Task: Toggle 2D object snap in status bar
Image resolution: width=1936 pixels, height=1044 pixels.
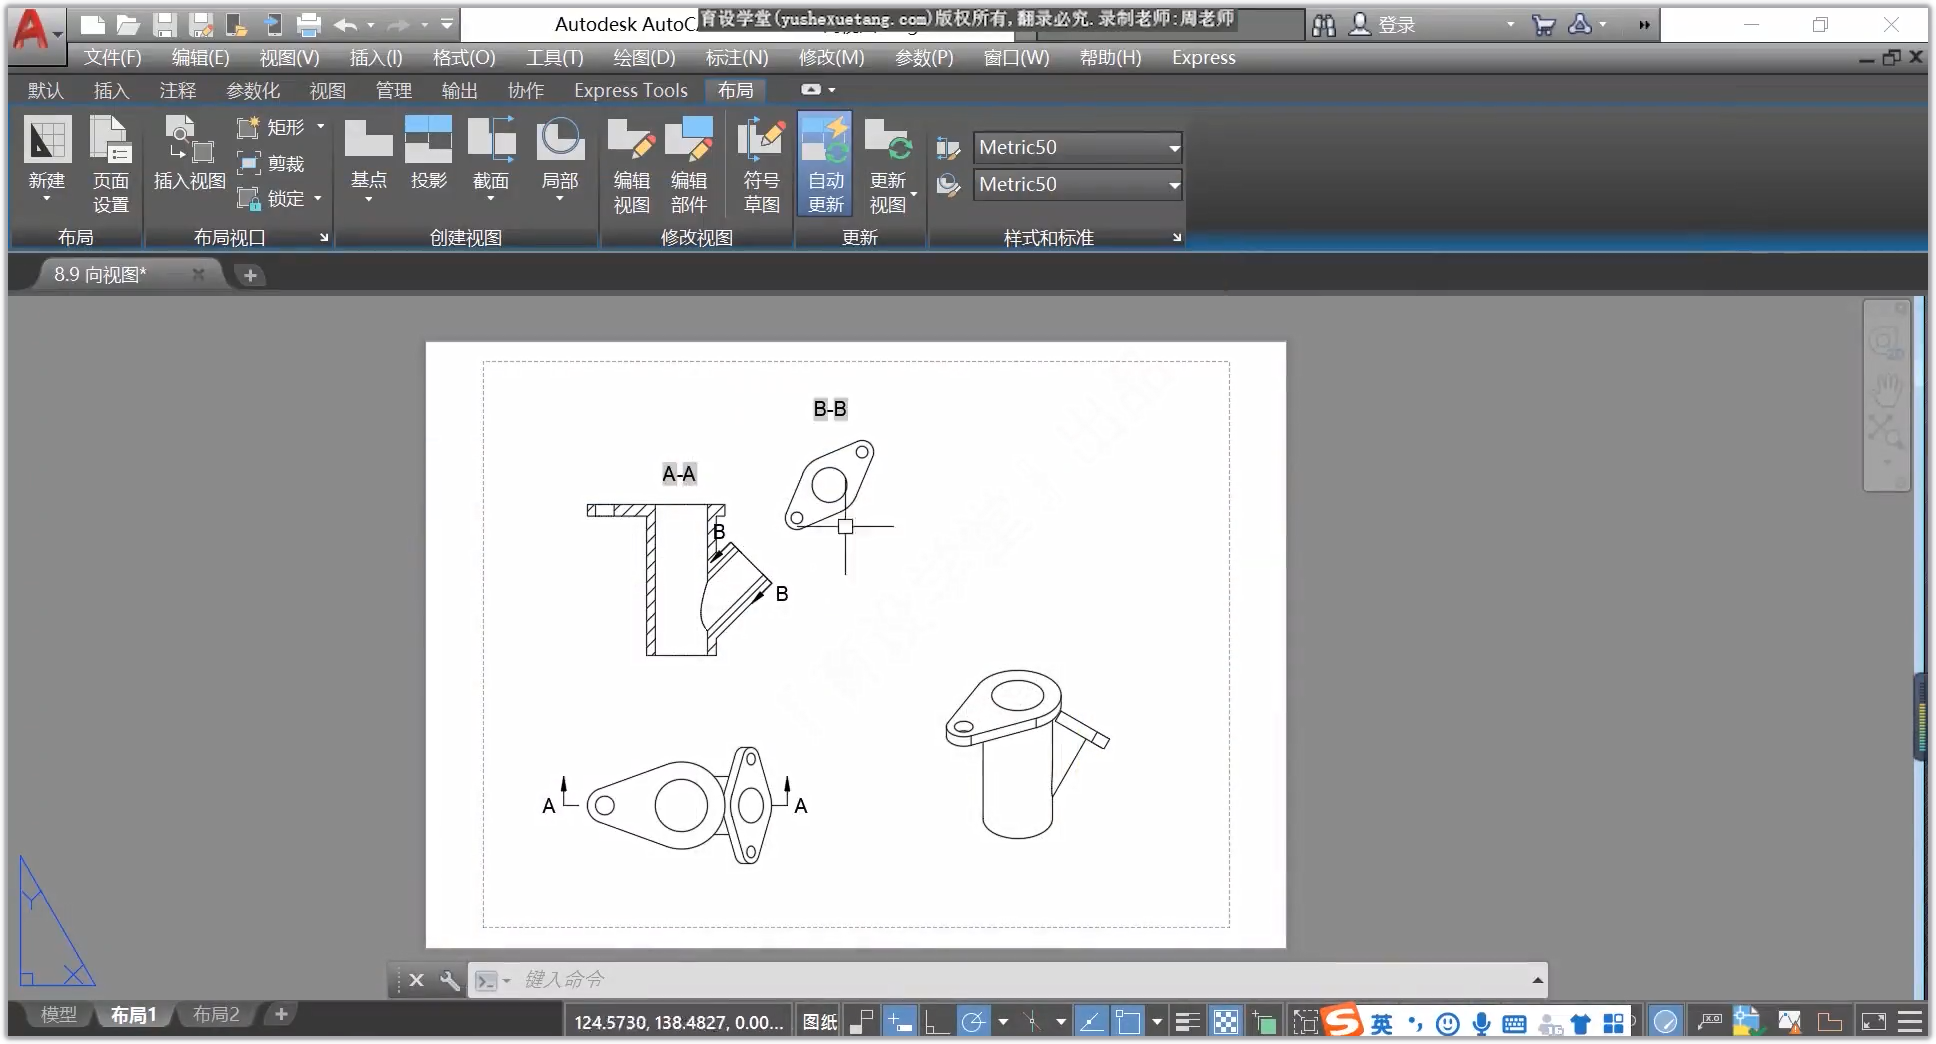Action: (1127, 1022)
